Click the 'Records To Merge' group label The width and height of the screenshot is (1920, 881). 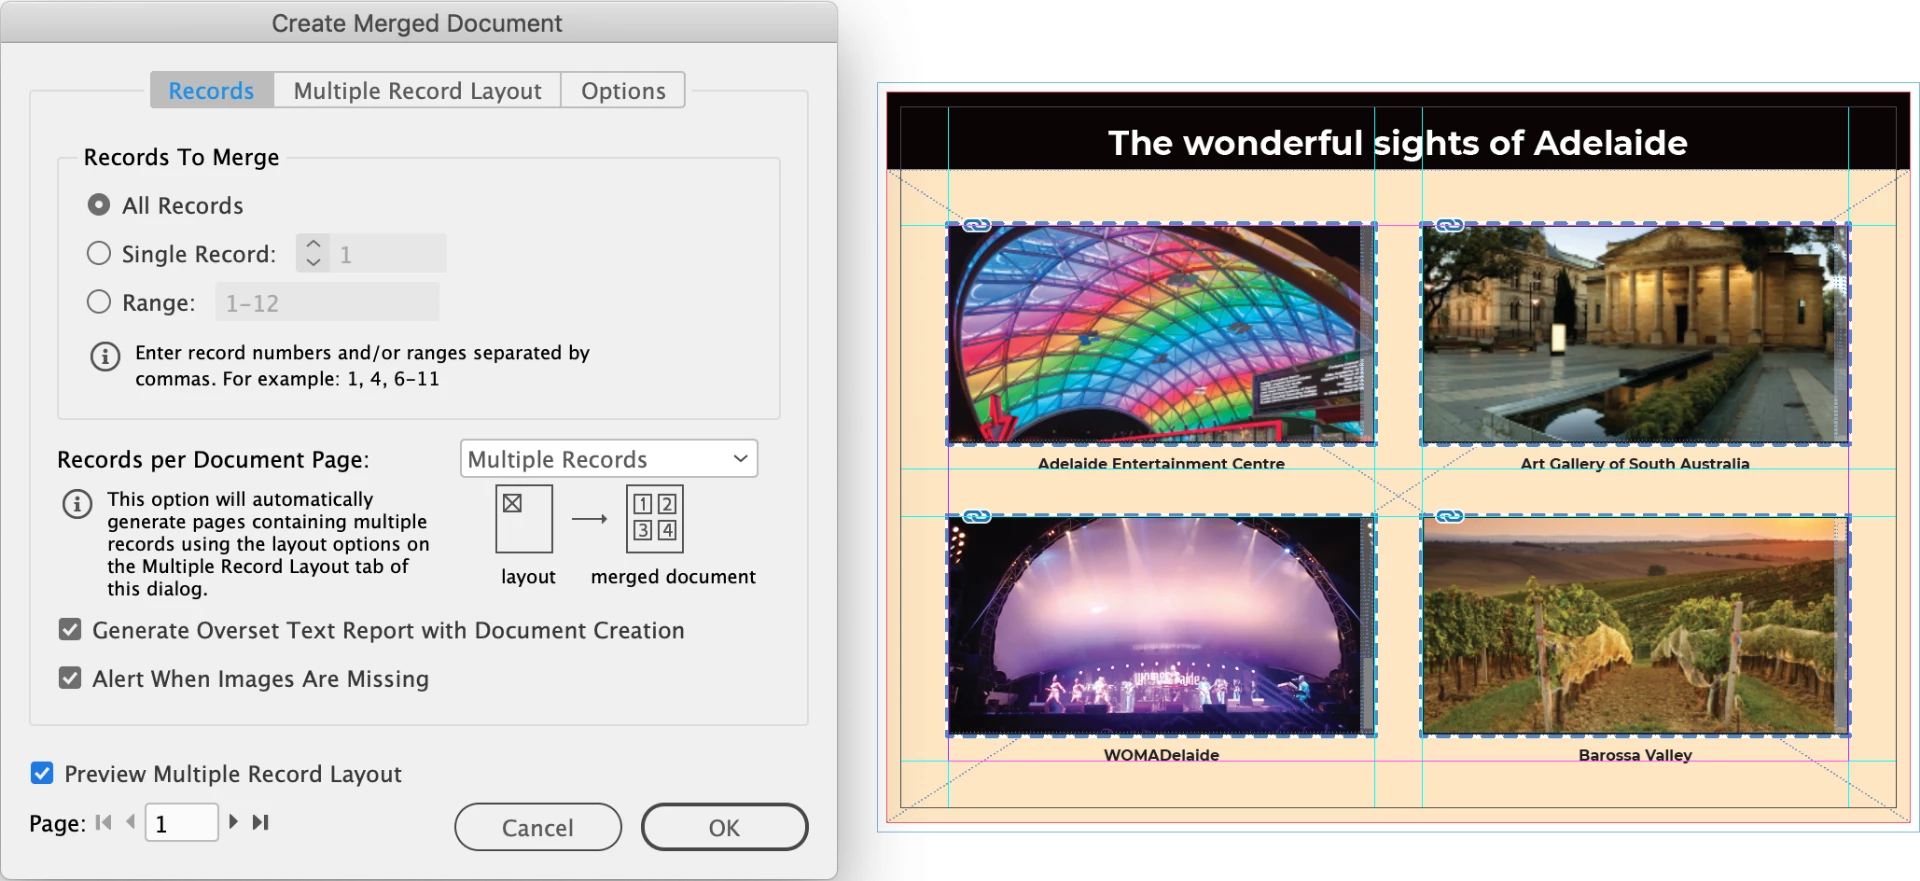(x=181, y=157)
